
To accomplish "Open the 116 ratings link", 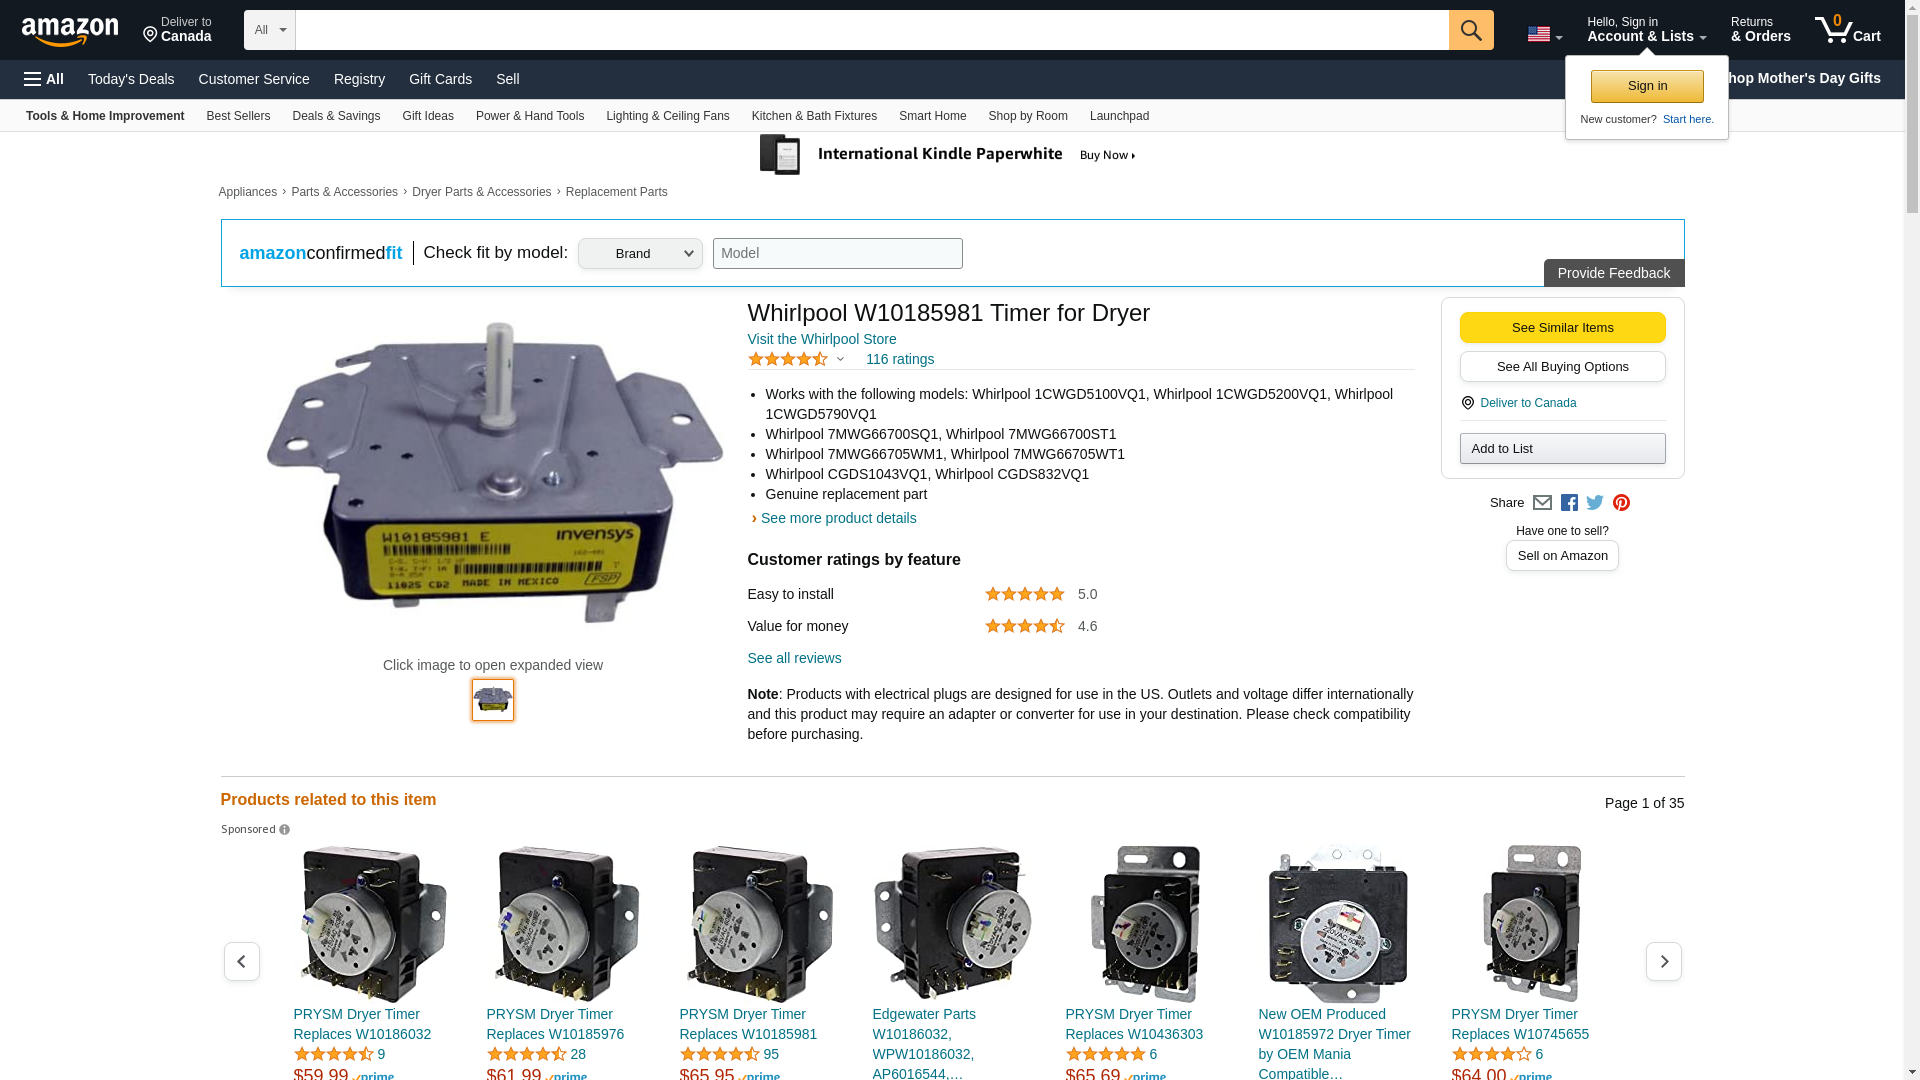I will 899,359.
